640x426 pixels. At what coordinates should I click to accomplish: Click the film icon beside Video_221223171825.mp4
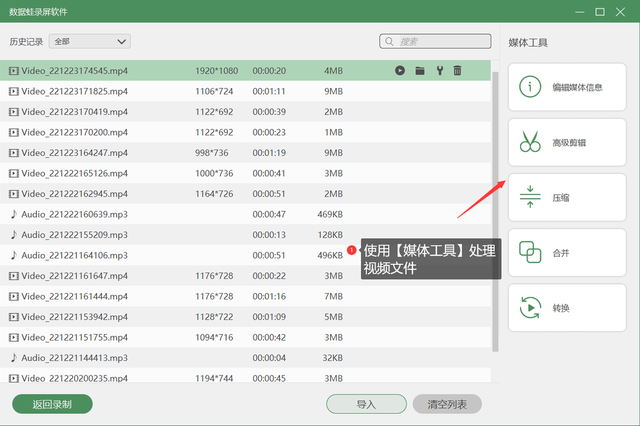14,91
